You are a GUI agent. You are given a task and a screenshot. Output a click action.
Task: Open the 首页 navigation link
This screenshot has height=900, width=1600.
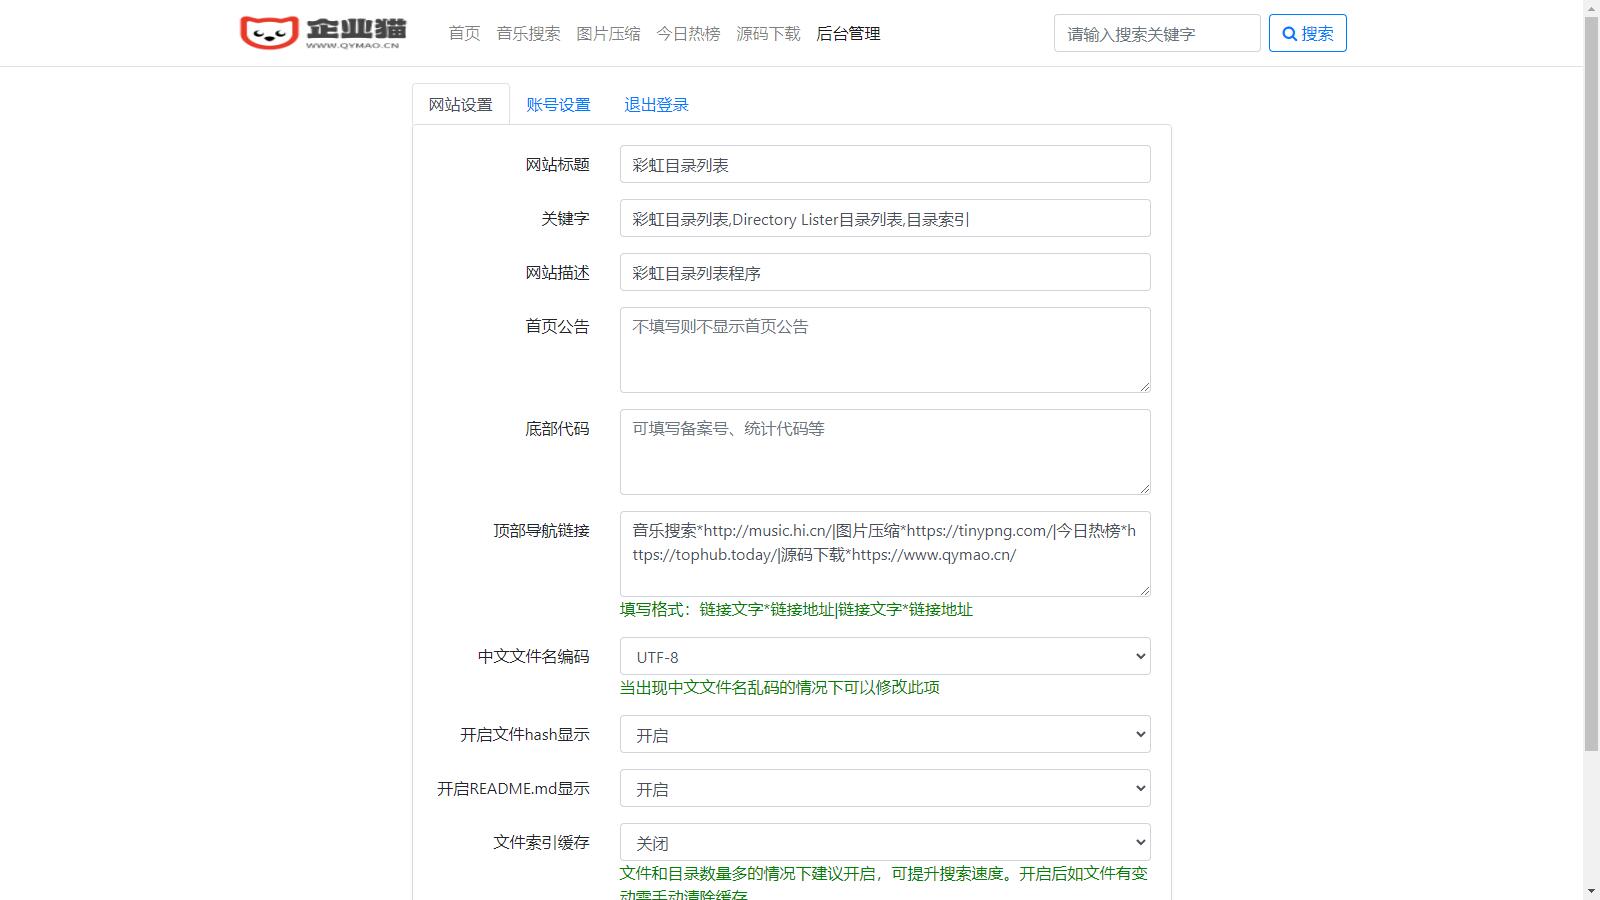pyautogui.click(x=464, y=34)
